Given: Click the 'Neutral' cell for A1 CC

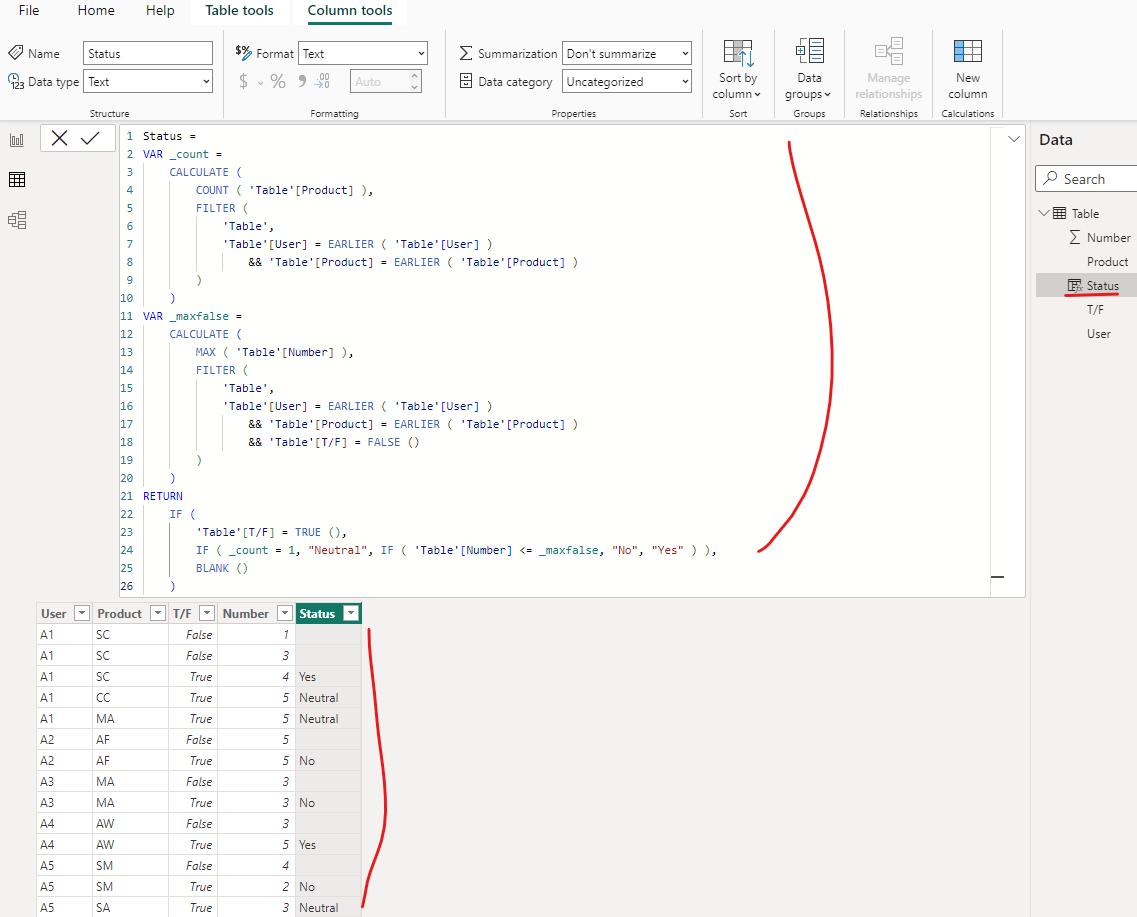Looking at the screenshot, I should [328, 697].
